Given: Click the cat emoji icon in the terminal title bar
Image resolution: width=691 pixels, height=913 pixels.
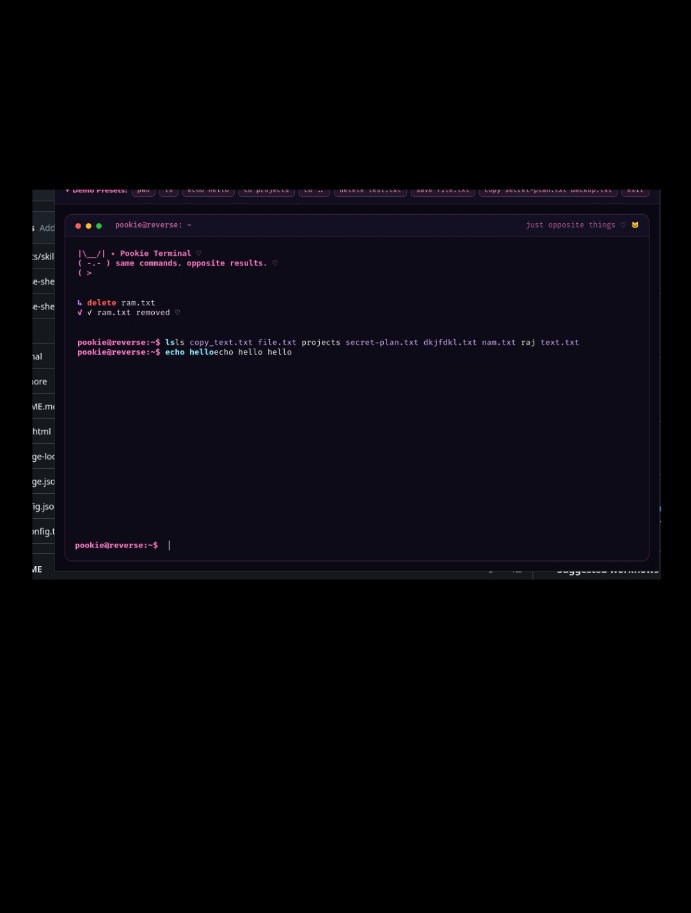Looking at the screenshot, I should pos(635,225).
